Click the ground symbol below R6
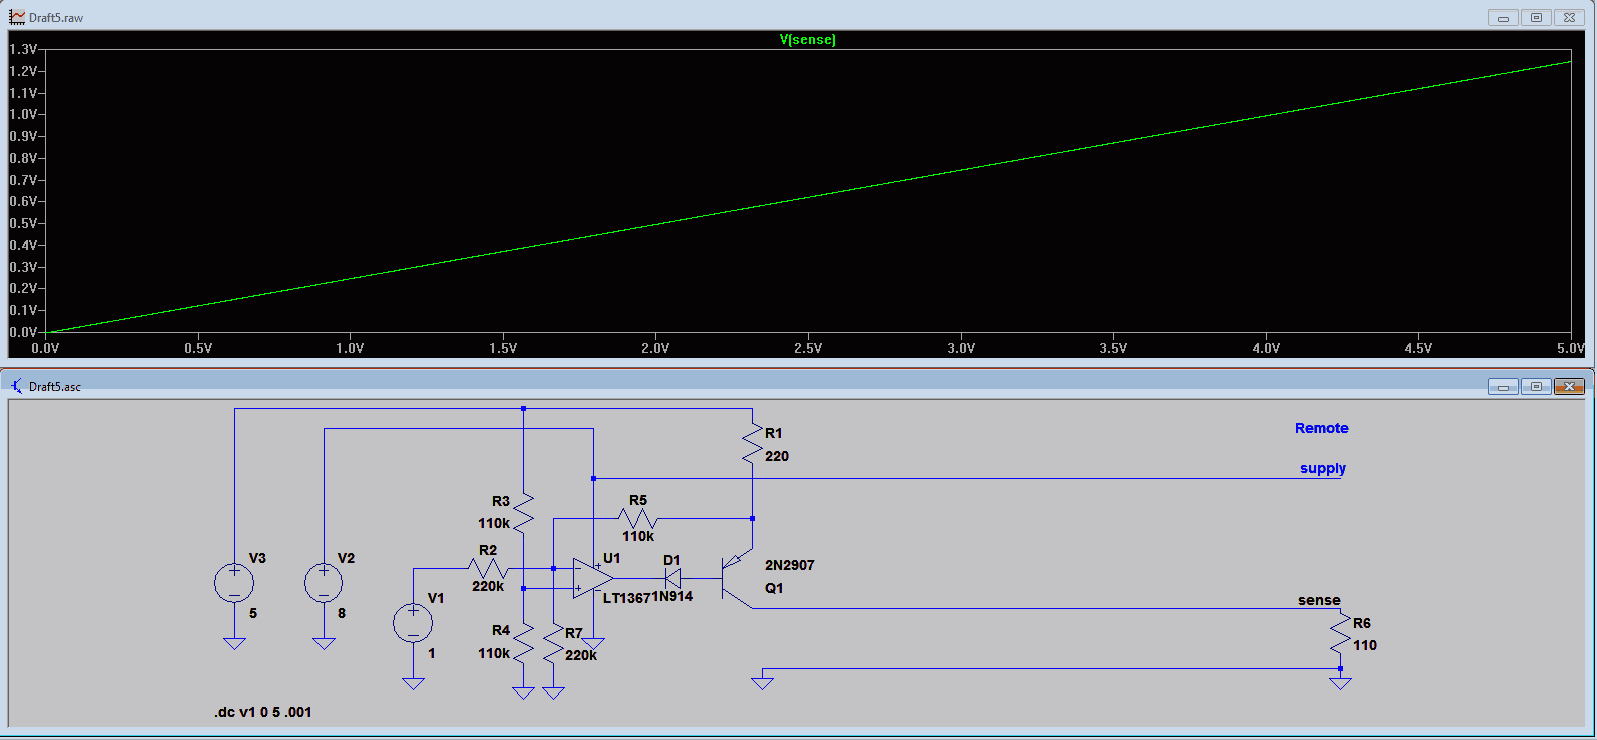Screen dimensions: 1597x740 point(1340,684)
